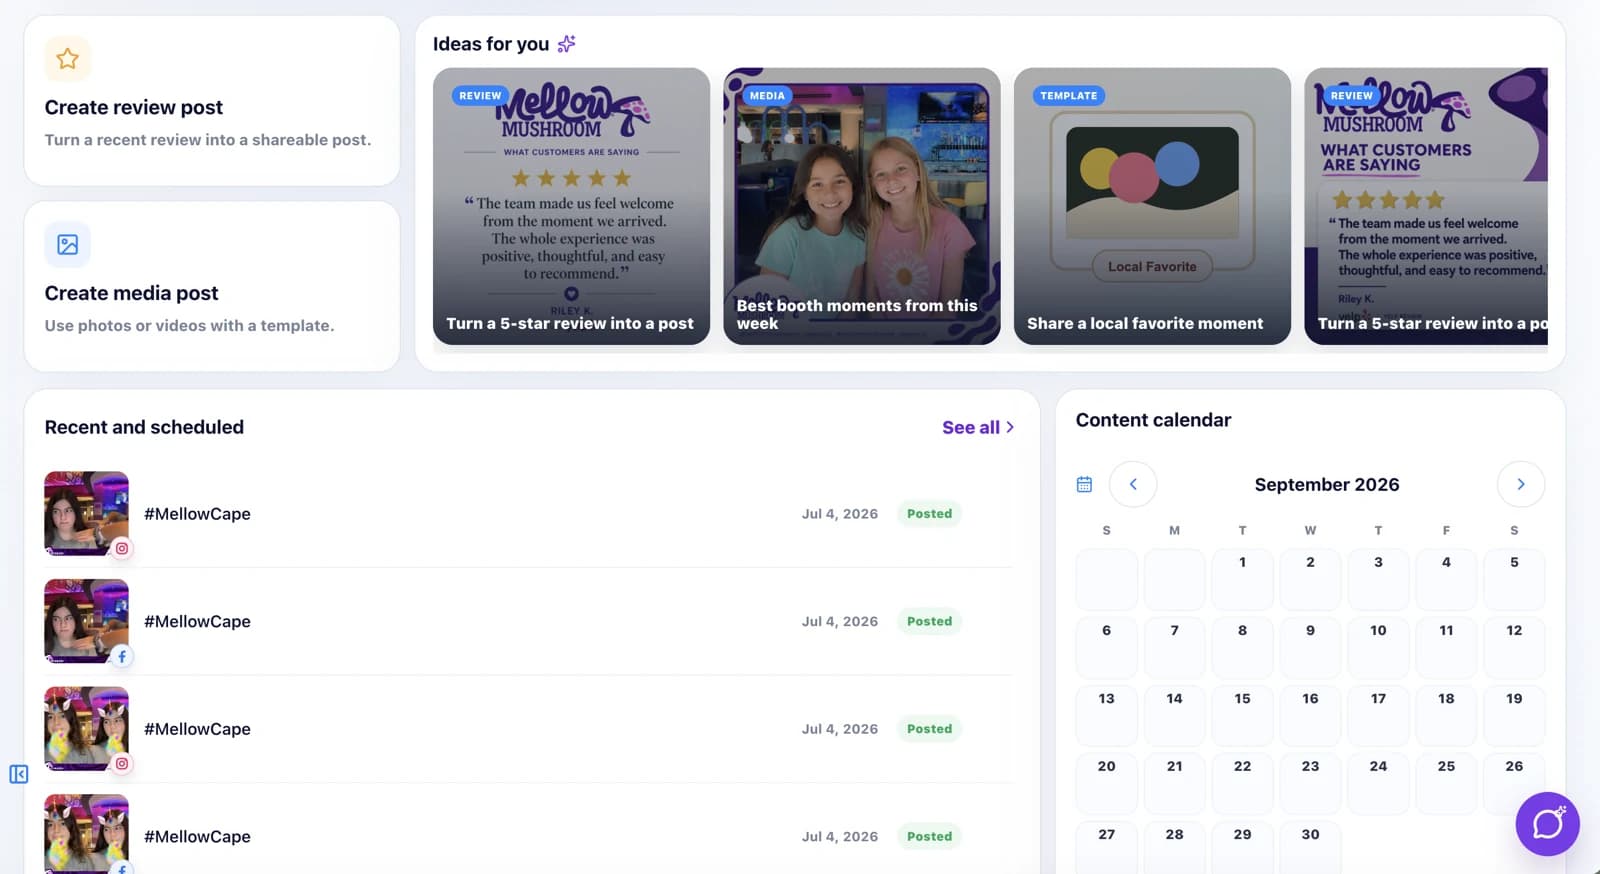Click the MEDIA tag on the booth moments card
This screenshot has width=1600, height=874.
pyautogui.click(x=767, y=96)
